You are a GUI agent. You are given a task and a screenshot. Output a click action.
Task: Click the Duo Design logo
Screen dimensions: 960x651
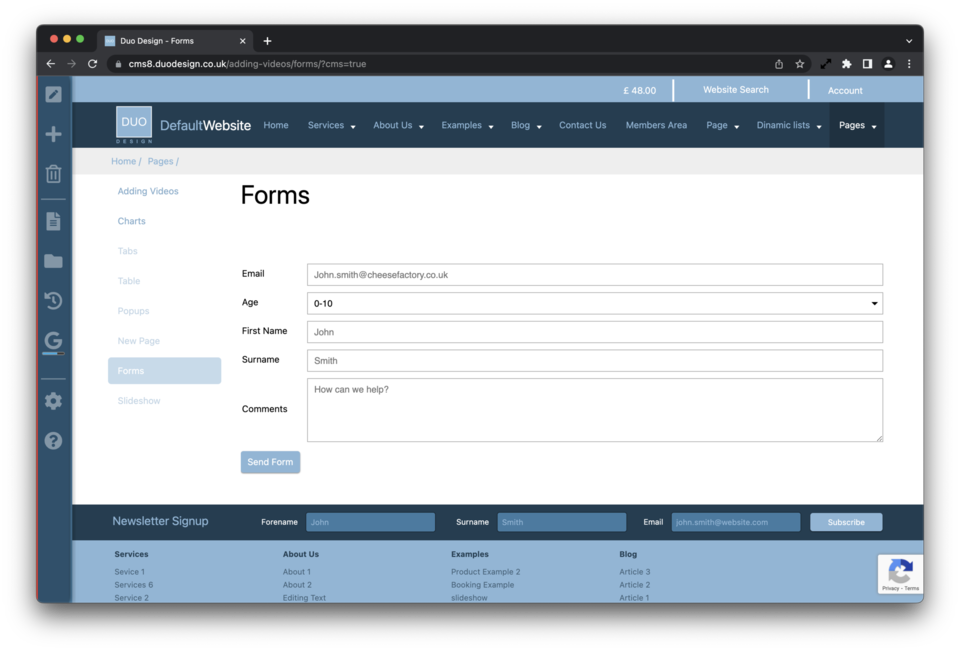[134, 125]
